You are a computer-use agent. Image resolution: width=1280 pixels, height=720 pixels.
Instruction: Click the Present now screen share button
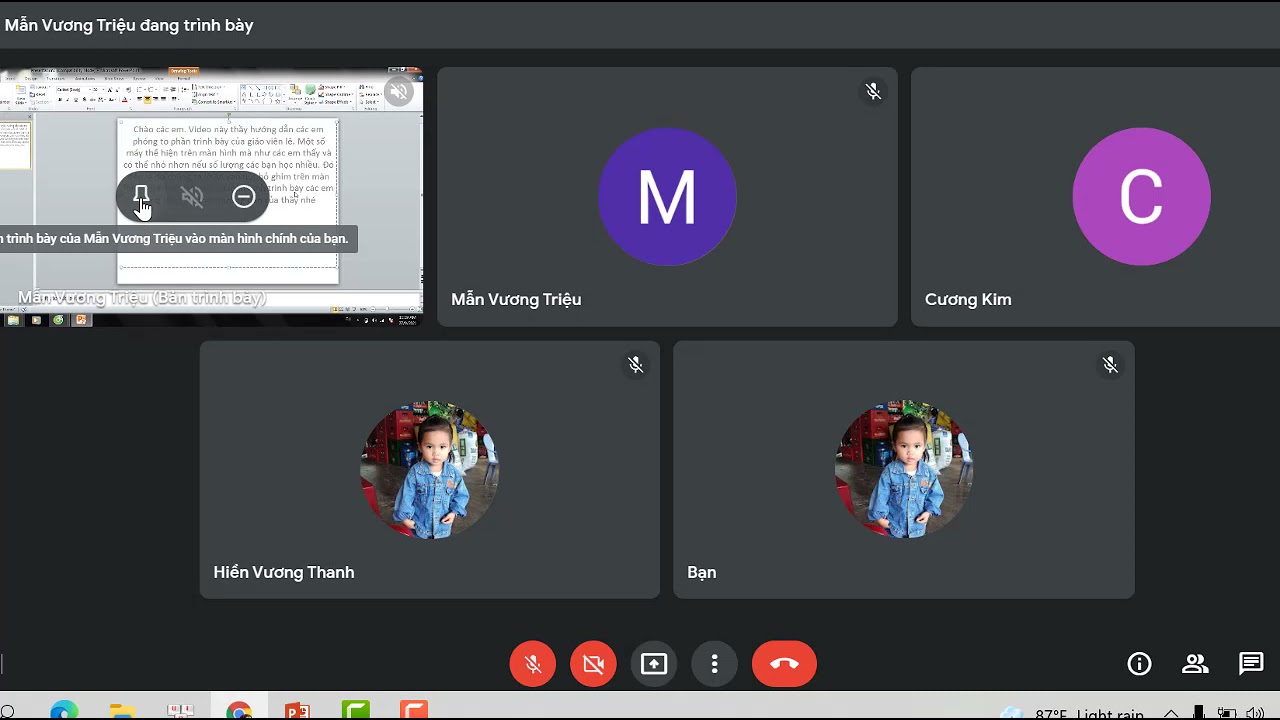coord(654,664)
